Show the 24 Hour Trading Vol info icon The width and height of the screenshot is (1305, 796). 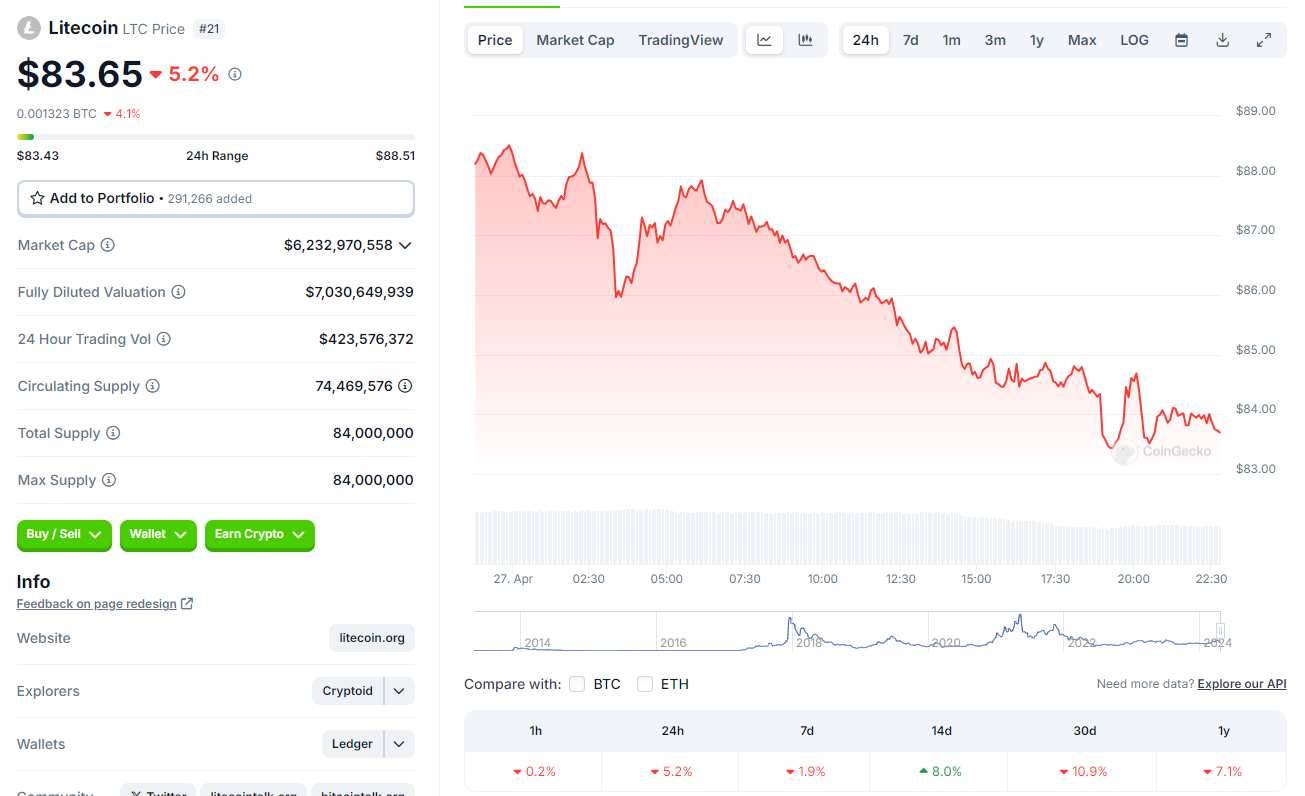(x=163, y=339)
